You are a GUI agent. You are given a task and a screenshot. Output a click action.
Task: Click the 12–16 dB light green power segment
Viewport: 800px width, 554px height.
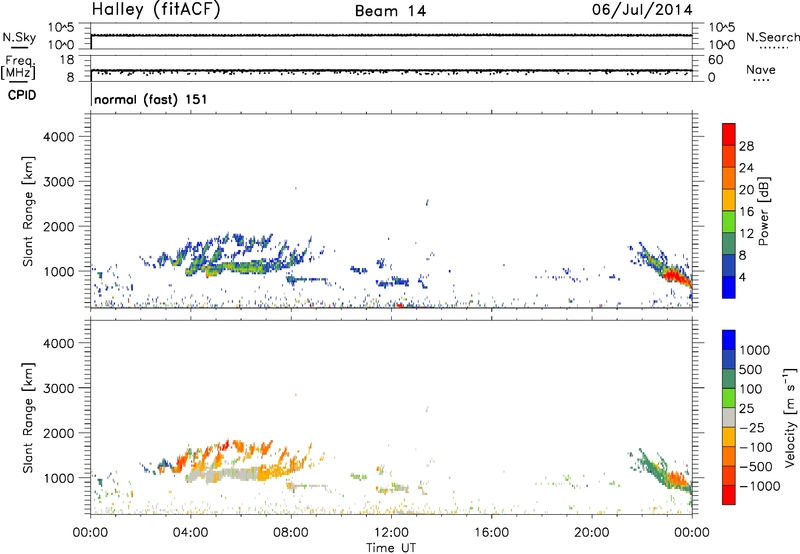(729, 222)
